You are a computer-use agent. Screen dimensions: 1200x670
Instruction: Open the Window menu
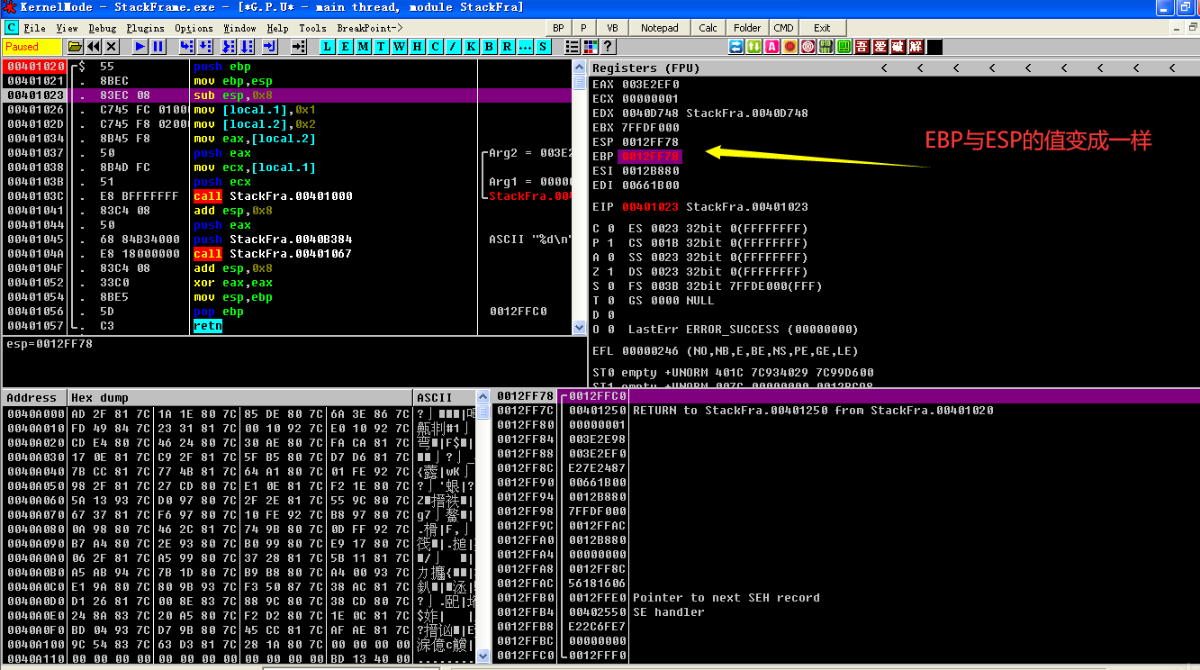click(240, 28)
